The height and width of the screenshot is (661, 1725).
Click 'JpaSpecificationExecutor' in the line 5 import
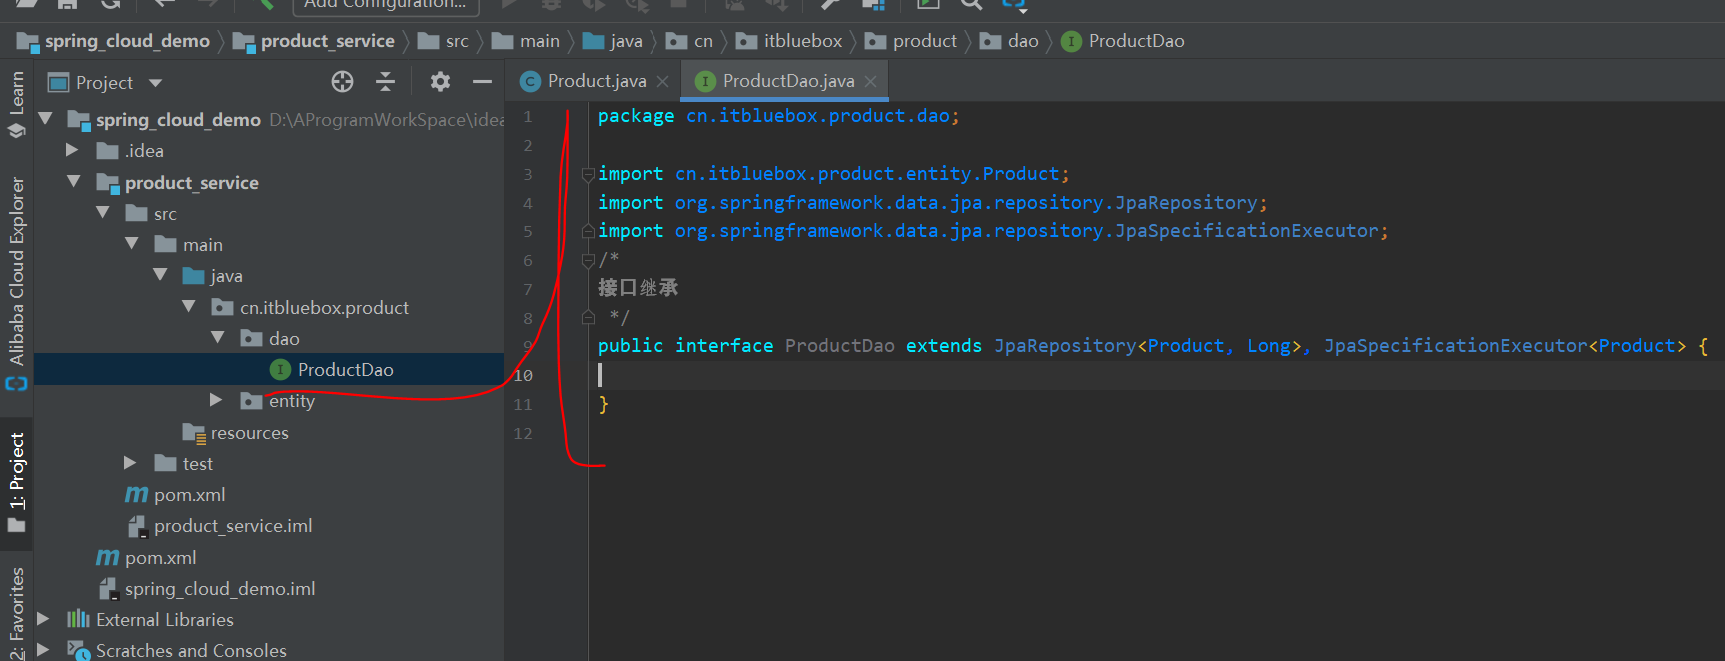point(1247,231)
